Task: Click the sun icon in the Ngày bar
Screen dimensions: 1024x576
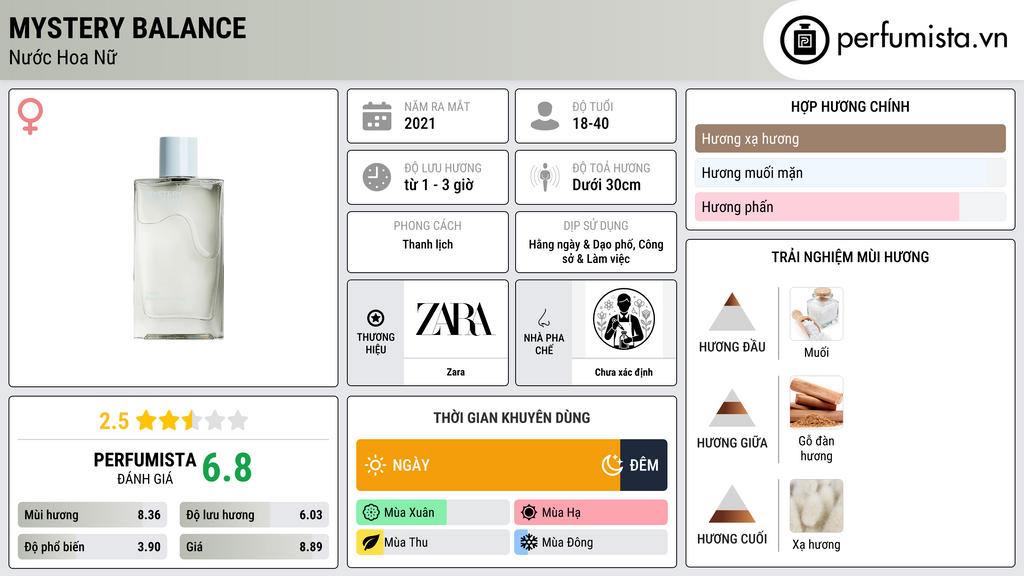Action: pyautogui.click(x=375, y=465)
